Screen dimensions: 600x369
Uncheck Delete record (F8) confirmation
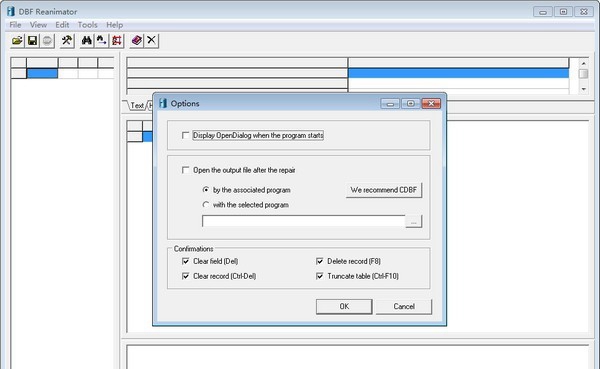pos(320,261)
